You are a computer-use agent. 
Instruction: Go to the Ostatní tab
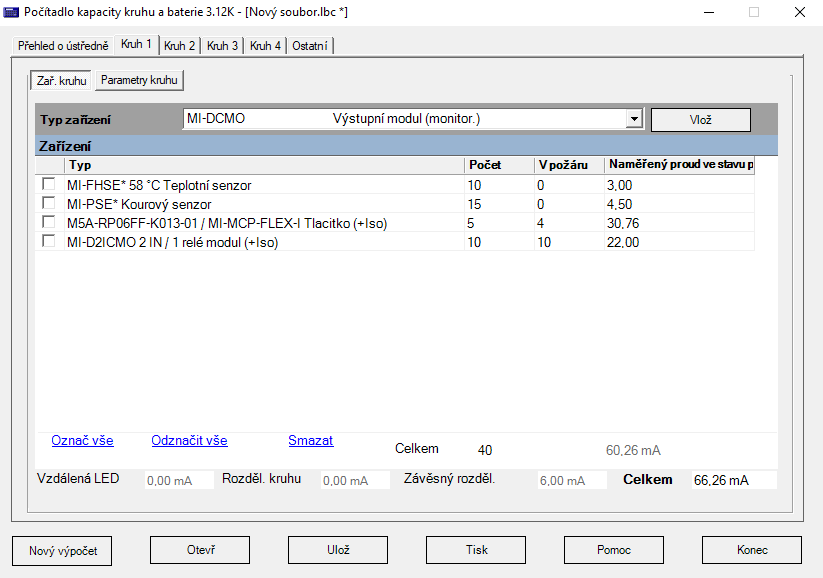(310, 46)
